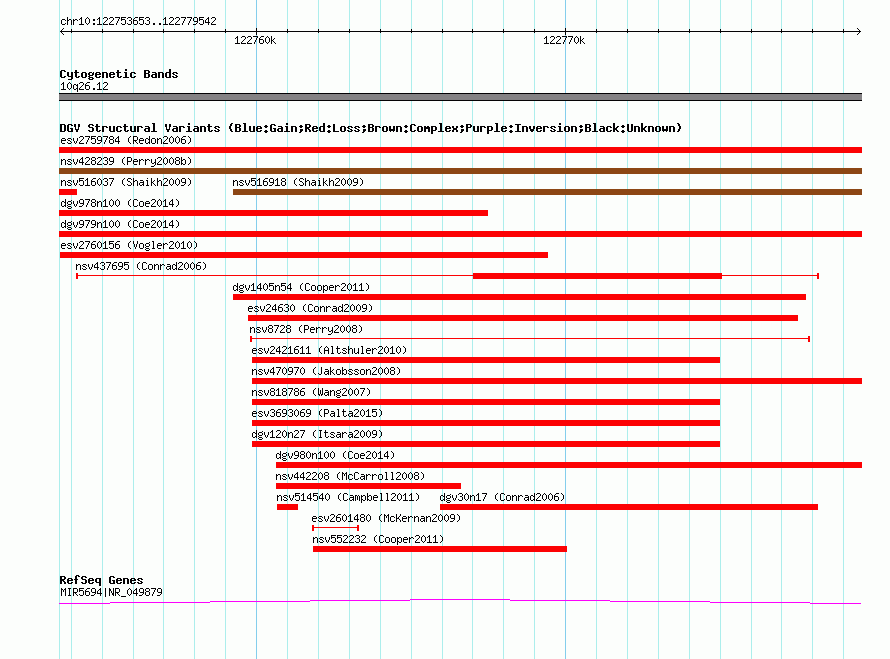Viewport: 890px width, 659px height.
Task: Select the esv24630 red bar
Action: [x=523, y=318]
